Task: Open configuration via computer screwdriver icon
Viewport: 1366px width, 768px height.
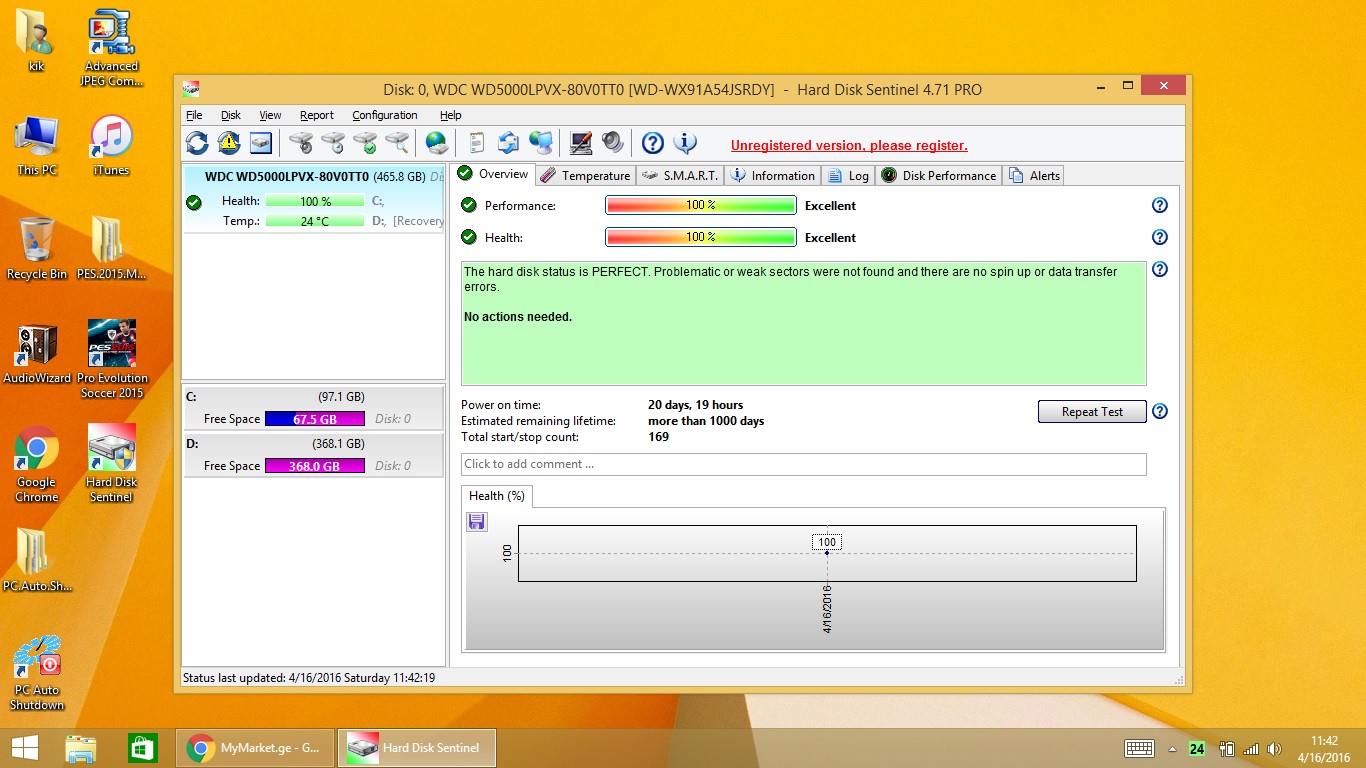Action: coord(581,143)
